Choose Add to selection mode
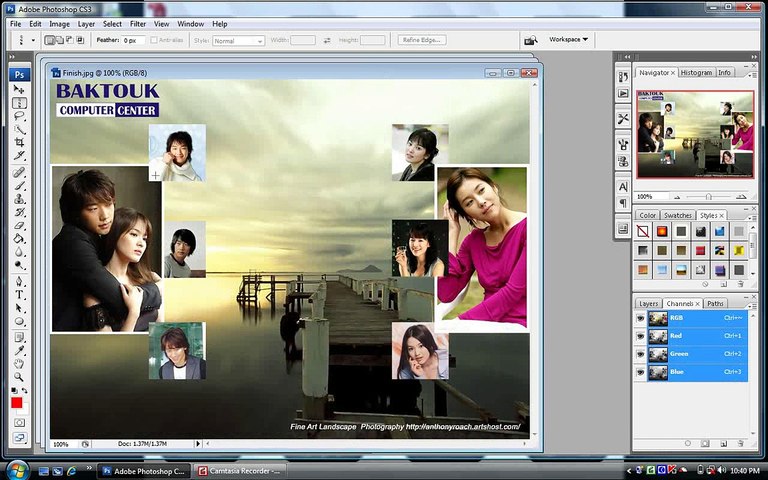The image size is (768, 480). coord(59,40)
